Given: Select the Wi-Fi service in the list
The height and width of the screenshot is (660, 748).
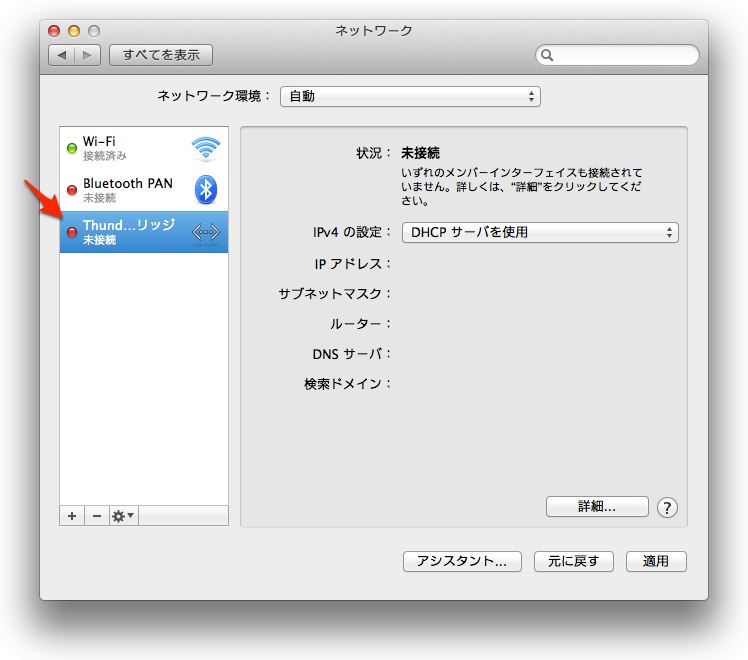Looking at the screenshot, I should click(144, 148).
